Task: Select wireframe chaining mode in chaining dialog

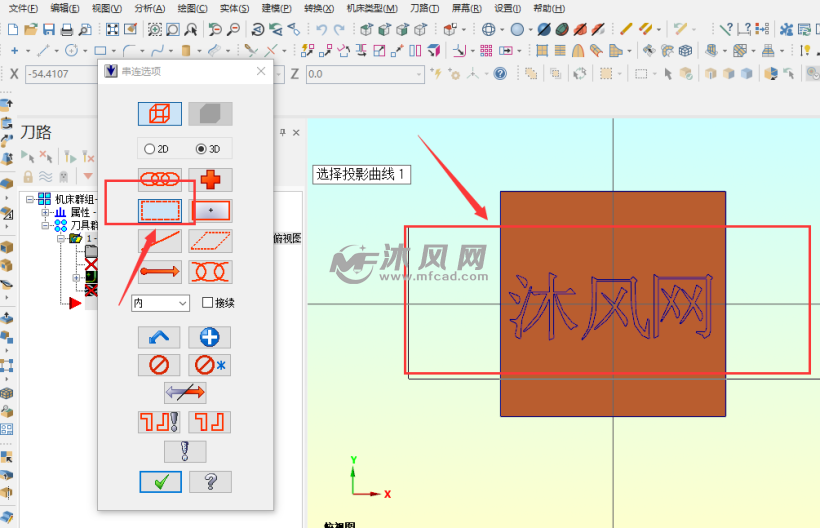Action: [x=160, y=114]
